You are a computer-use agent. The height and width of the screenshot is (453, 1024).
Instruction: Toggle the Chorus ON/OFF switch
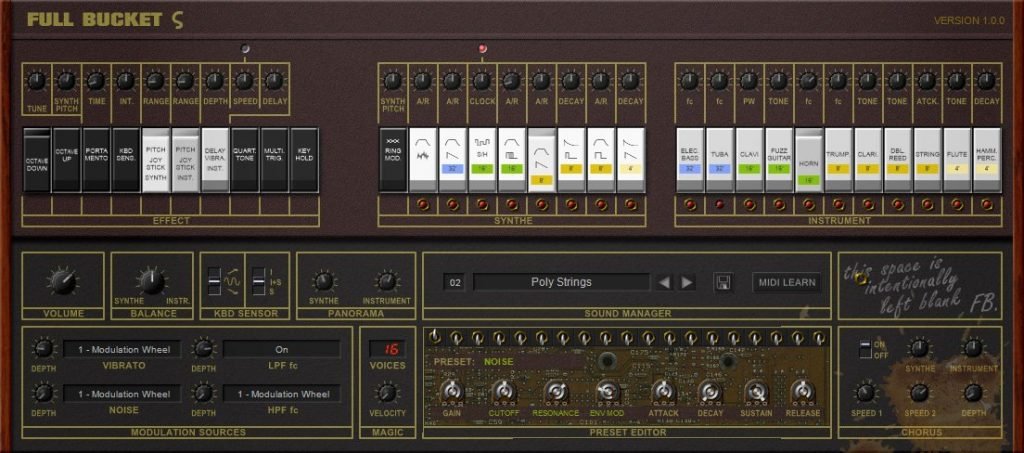864,349
